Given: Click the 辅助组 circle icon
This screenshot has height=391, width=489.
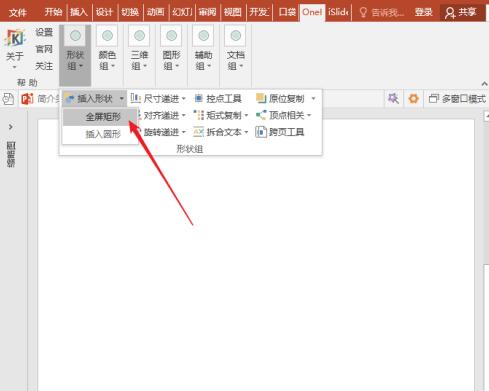Looking at the screenshot, I should coord(203,35).
